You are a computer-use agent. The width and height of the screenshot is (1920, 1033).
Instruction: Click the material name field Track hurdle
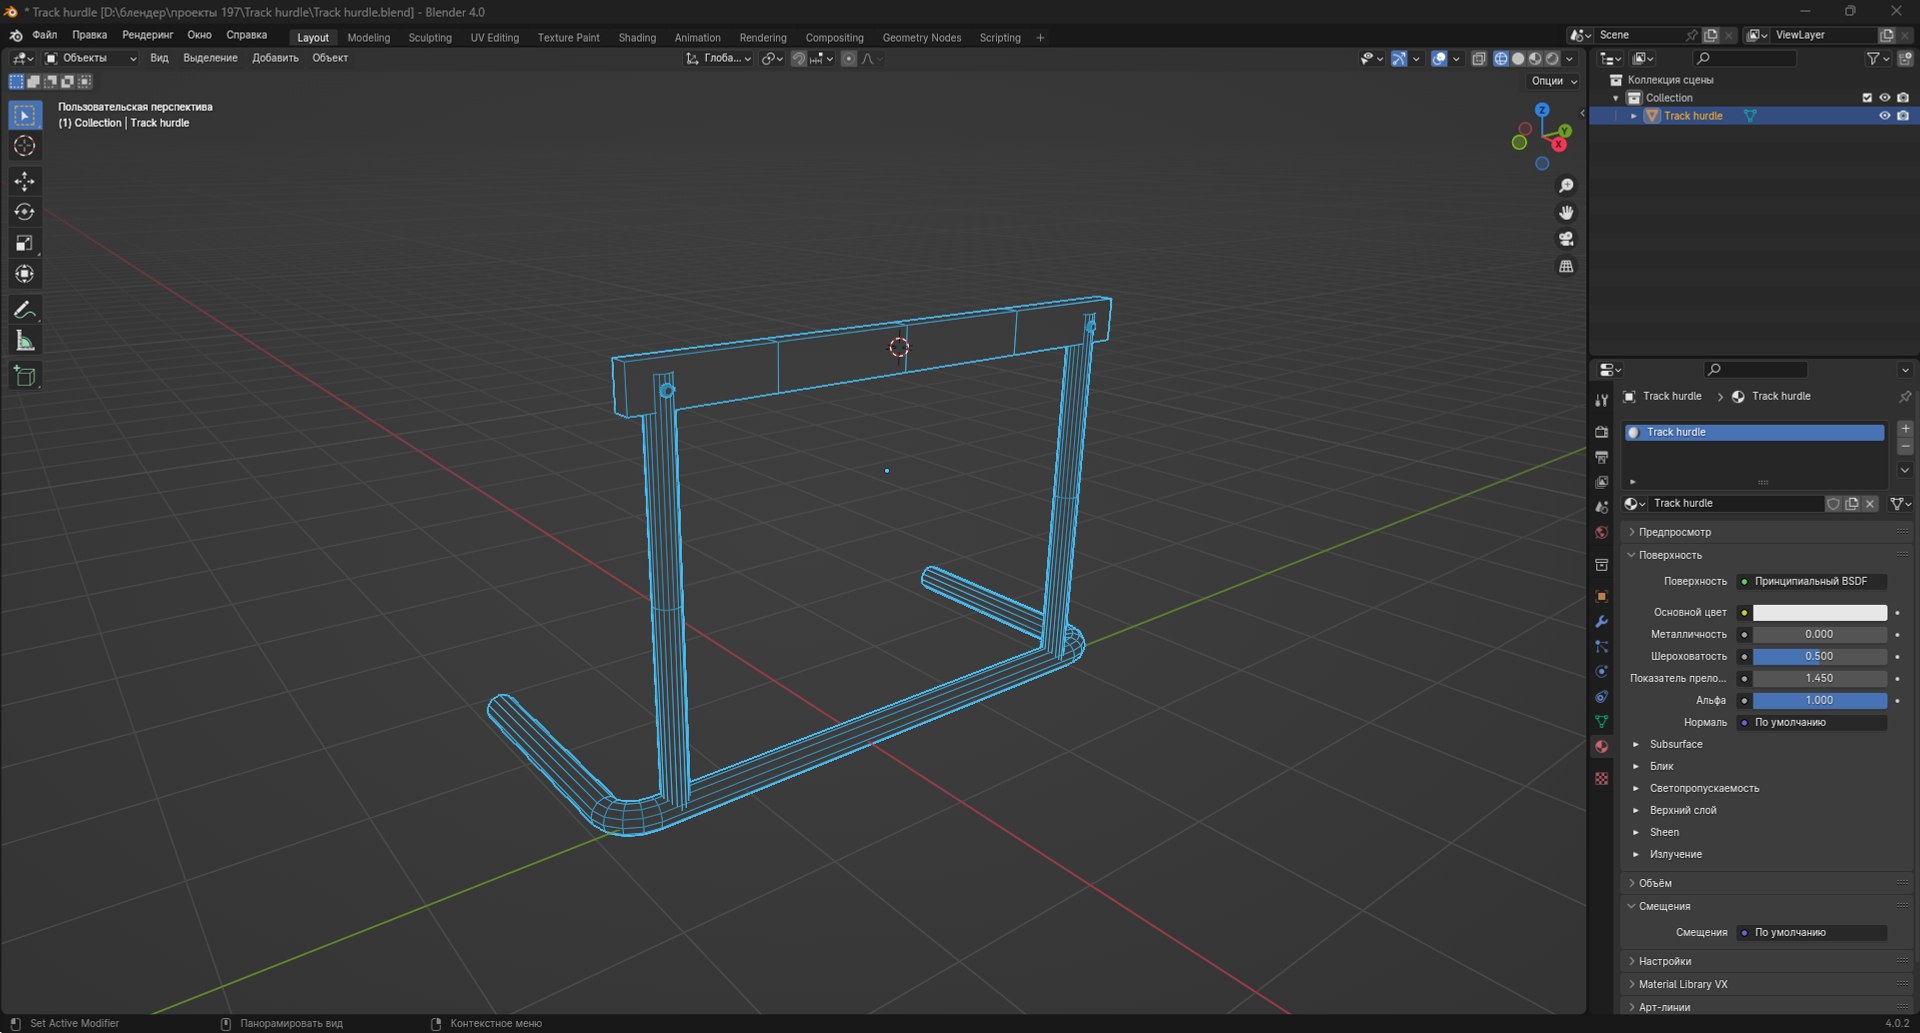pyautogui.click(x=1735, y=504)
